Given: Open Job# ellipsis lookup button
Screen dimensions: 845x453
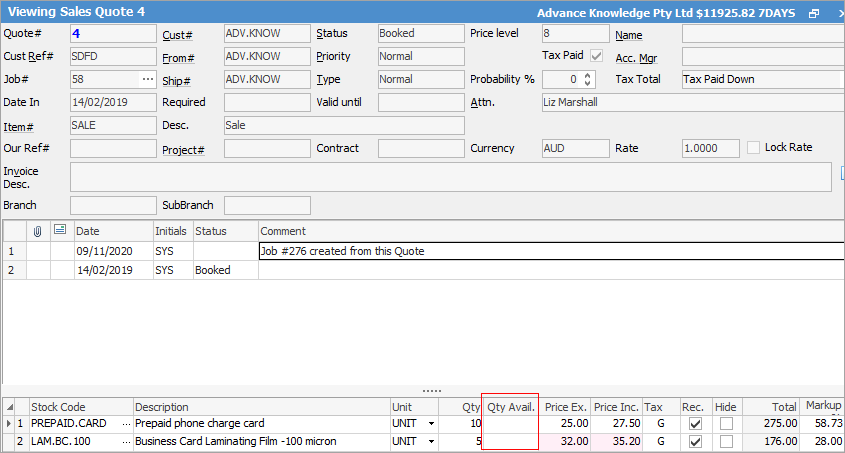Looking at the screenshot, I should [x=148, y=79].
